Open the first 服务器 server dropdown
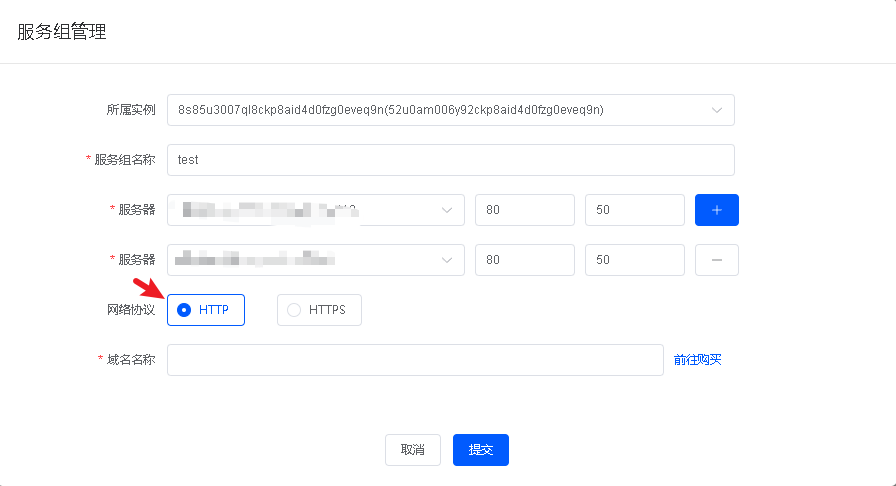This screenshot has width=896, height=486. coord(315,210)
